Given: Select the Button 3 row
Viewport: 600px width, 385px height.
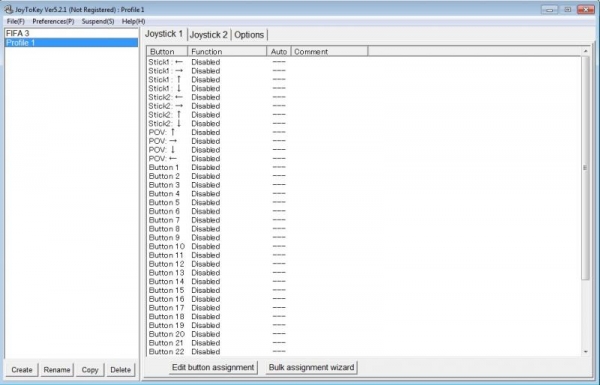Looking at the screenshot, I should (364, 185).
